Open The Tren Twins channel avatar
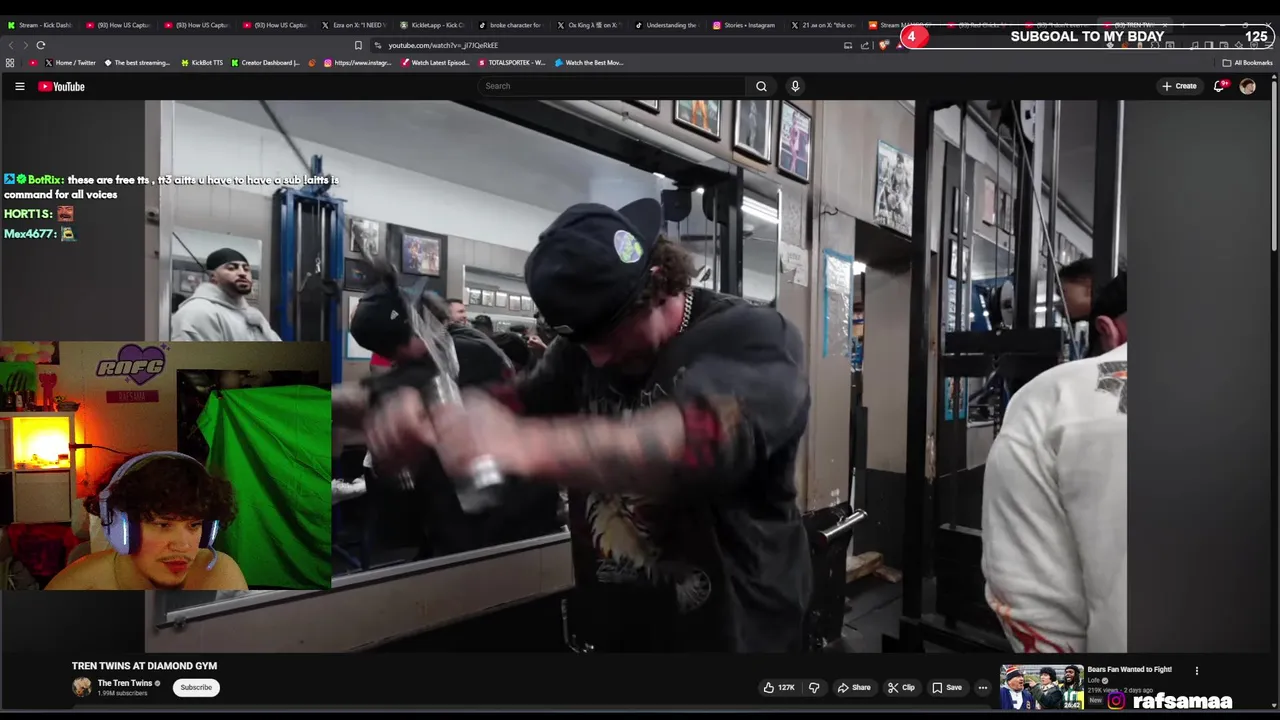Image resolution: width=1280 pixels, height=720 pixels. [82, 687]
